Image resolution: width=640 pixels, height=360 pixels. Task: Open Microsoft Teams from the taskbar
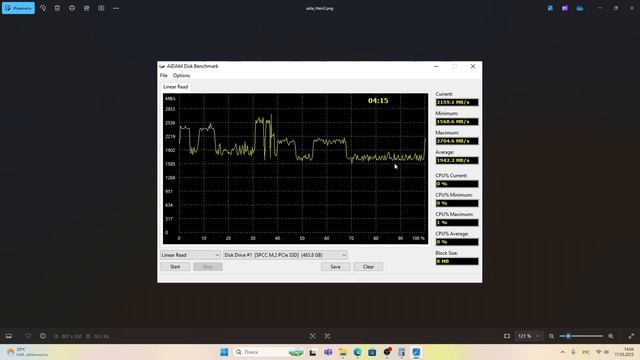point(328,352)
